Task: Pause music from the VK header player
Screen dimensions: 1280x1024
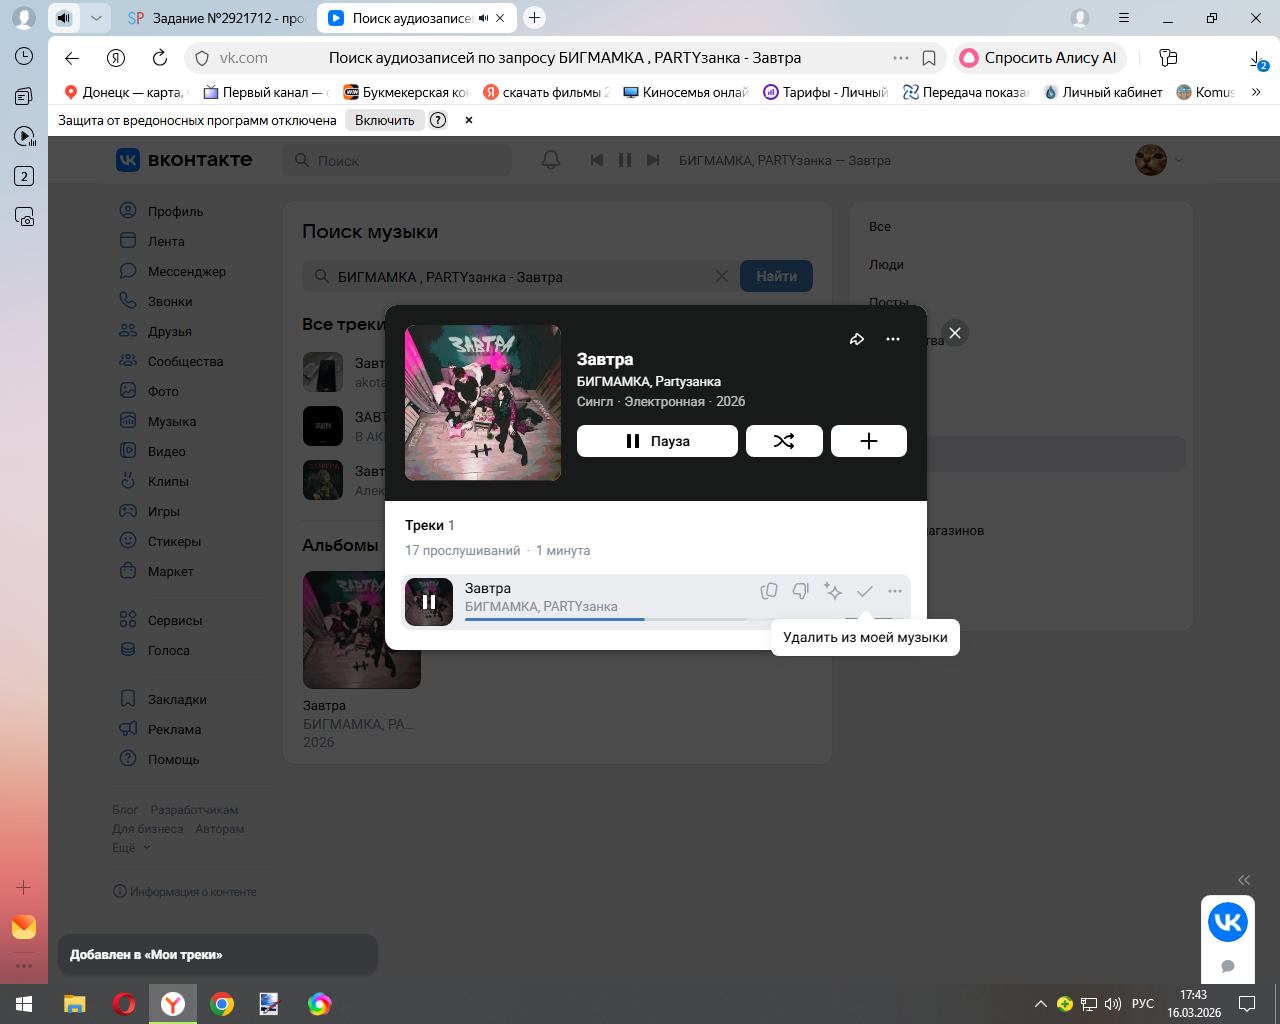Action: coord(625,160)
